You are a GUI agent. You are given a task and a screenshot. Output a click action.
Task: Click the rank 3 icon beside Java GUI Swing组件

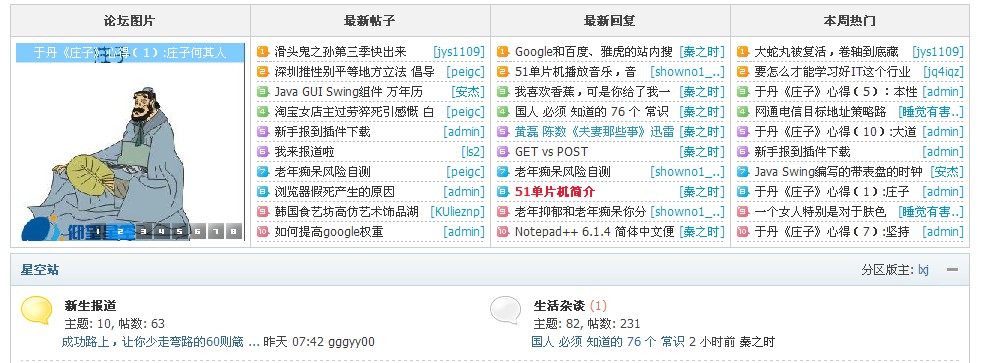click(x=263, y=92)
